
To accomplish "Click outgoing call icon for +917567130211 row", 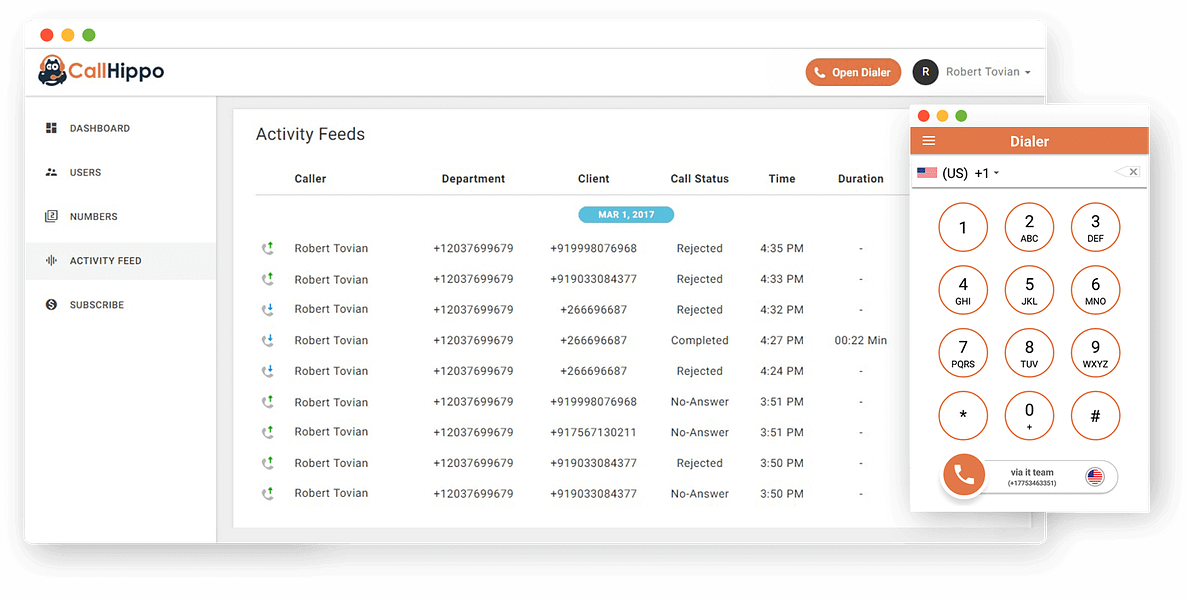I will click(268, 432).
